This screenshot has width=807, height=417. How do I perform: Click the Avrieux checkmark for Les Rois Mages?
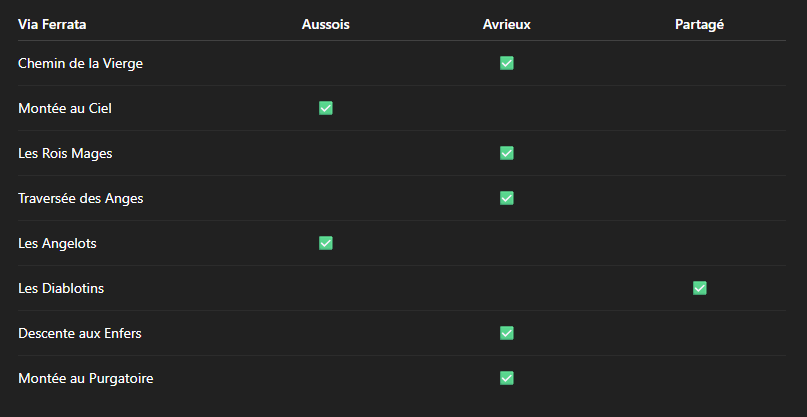coord(506,153)
